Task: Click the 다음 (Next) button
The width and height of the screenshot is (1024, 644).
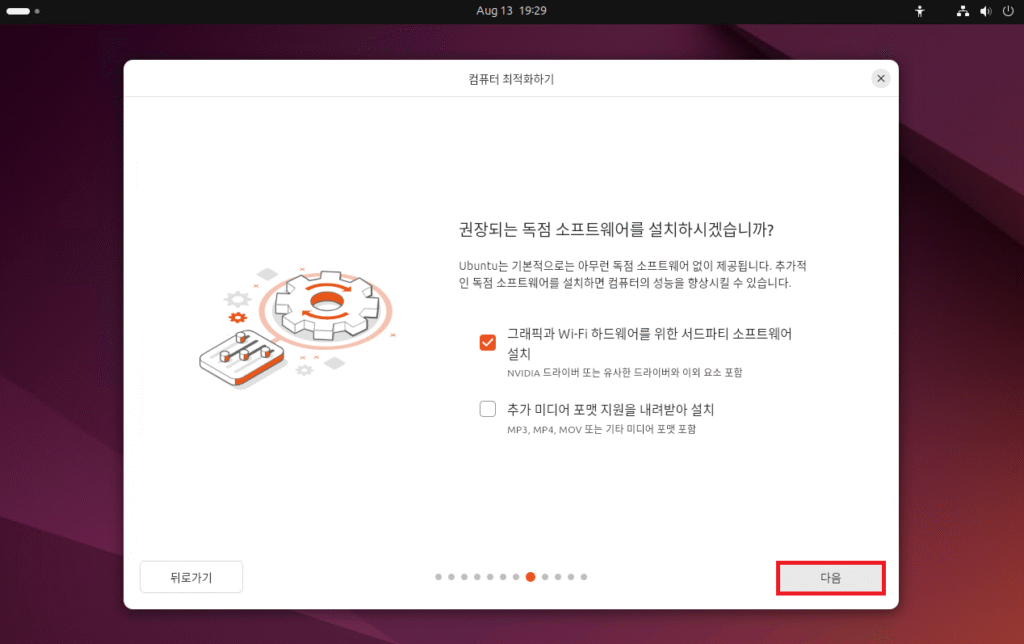Action: 831,578
